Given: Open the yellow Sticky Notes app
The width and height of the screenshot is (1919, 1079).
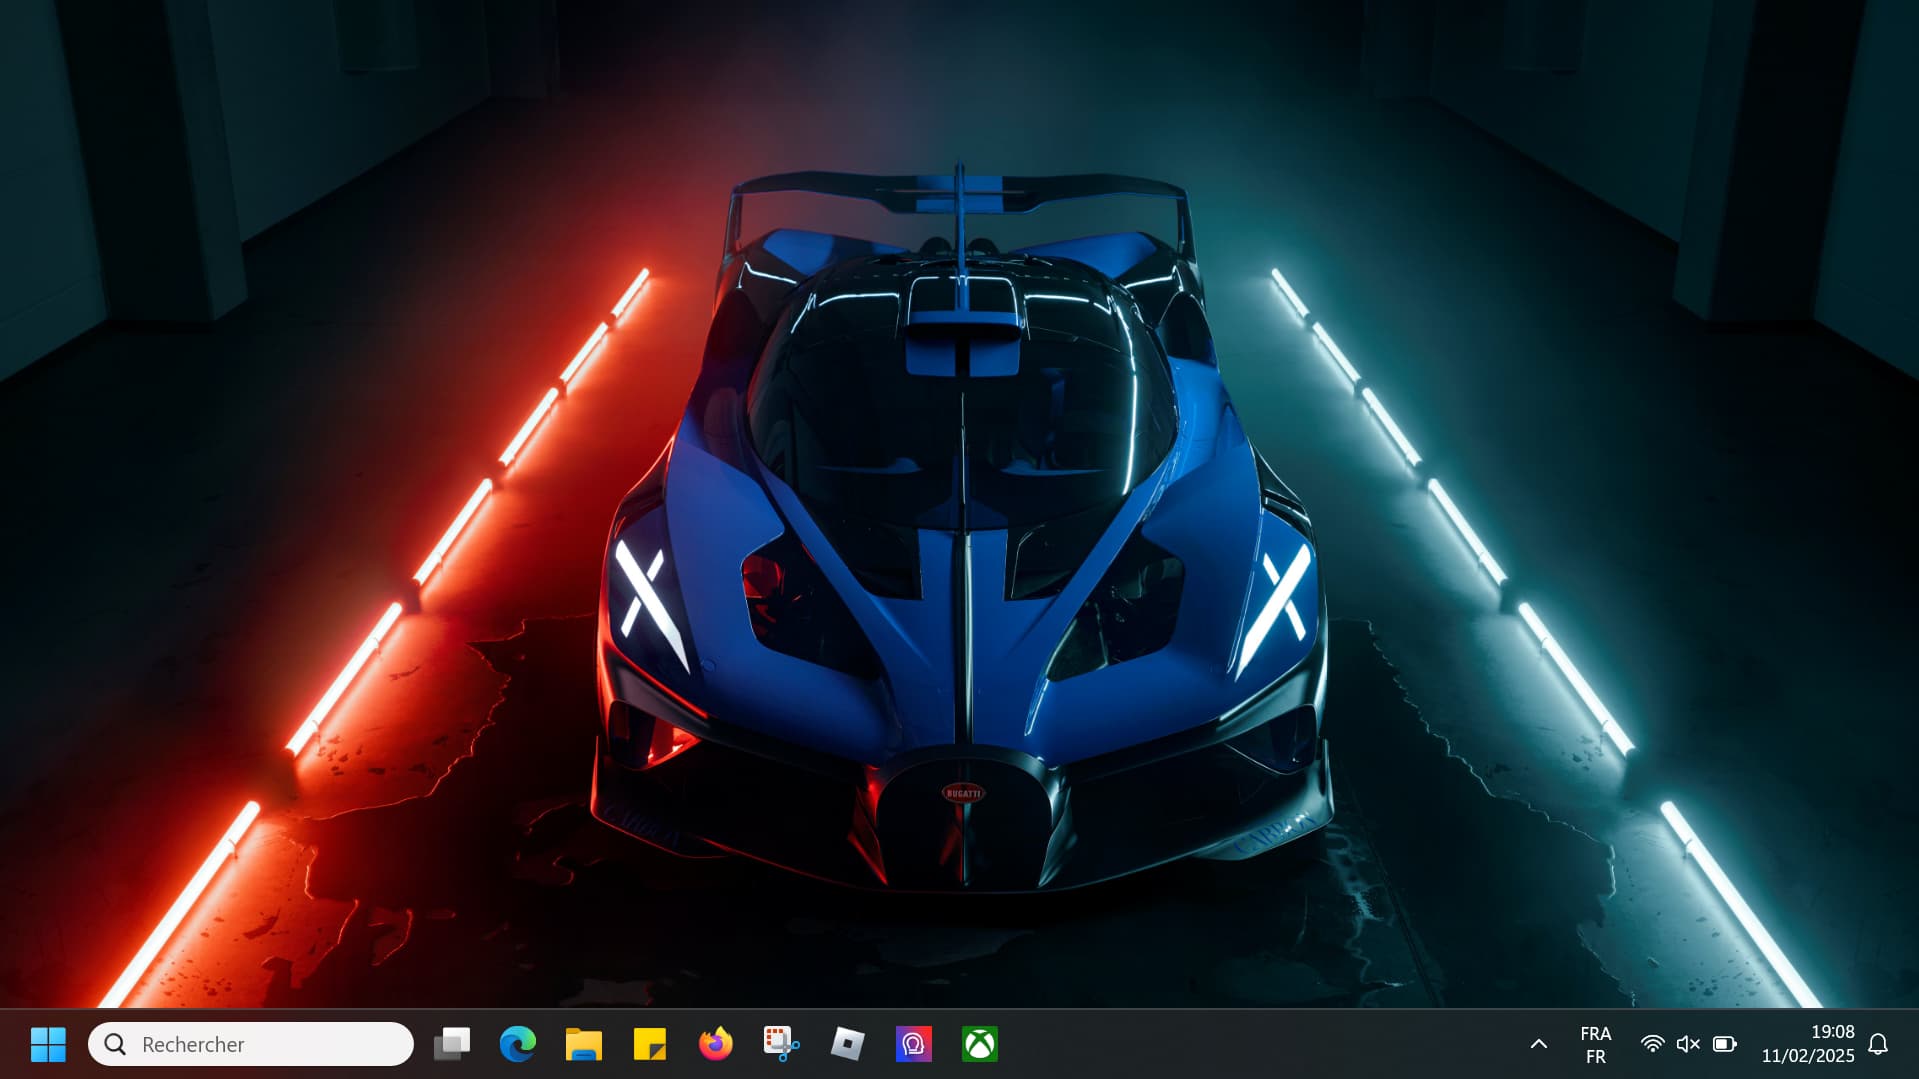Looking at the screenshot, I should pos(649,1044).
